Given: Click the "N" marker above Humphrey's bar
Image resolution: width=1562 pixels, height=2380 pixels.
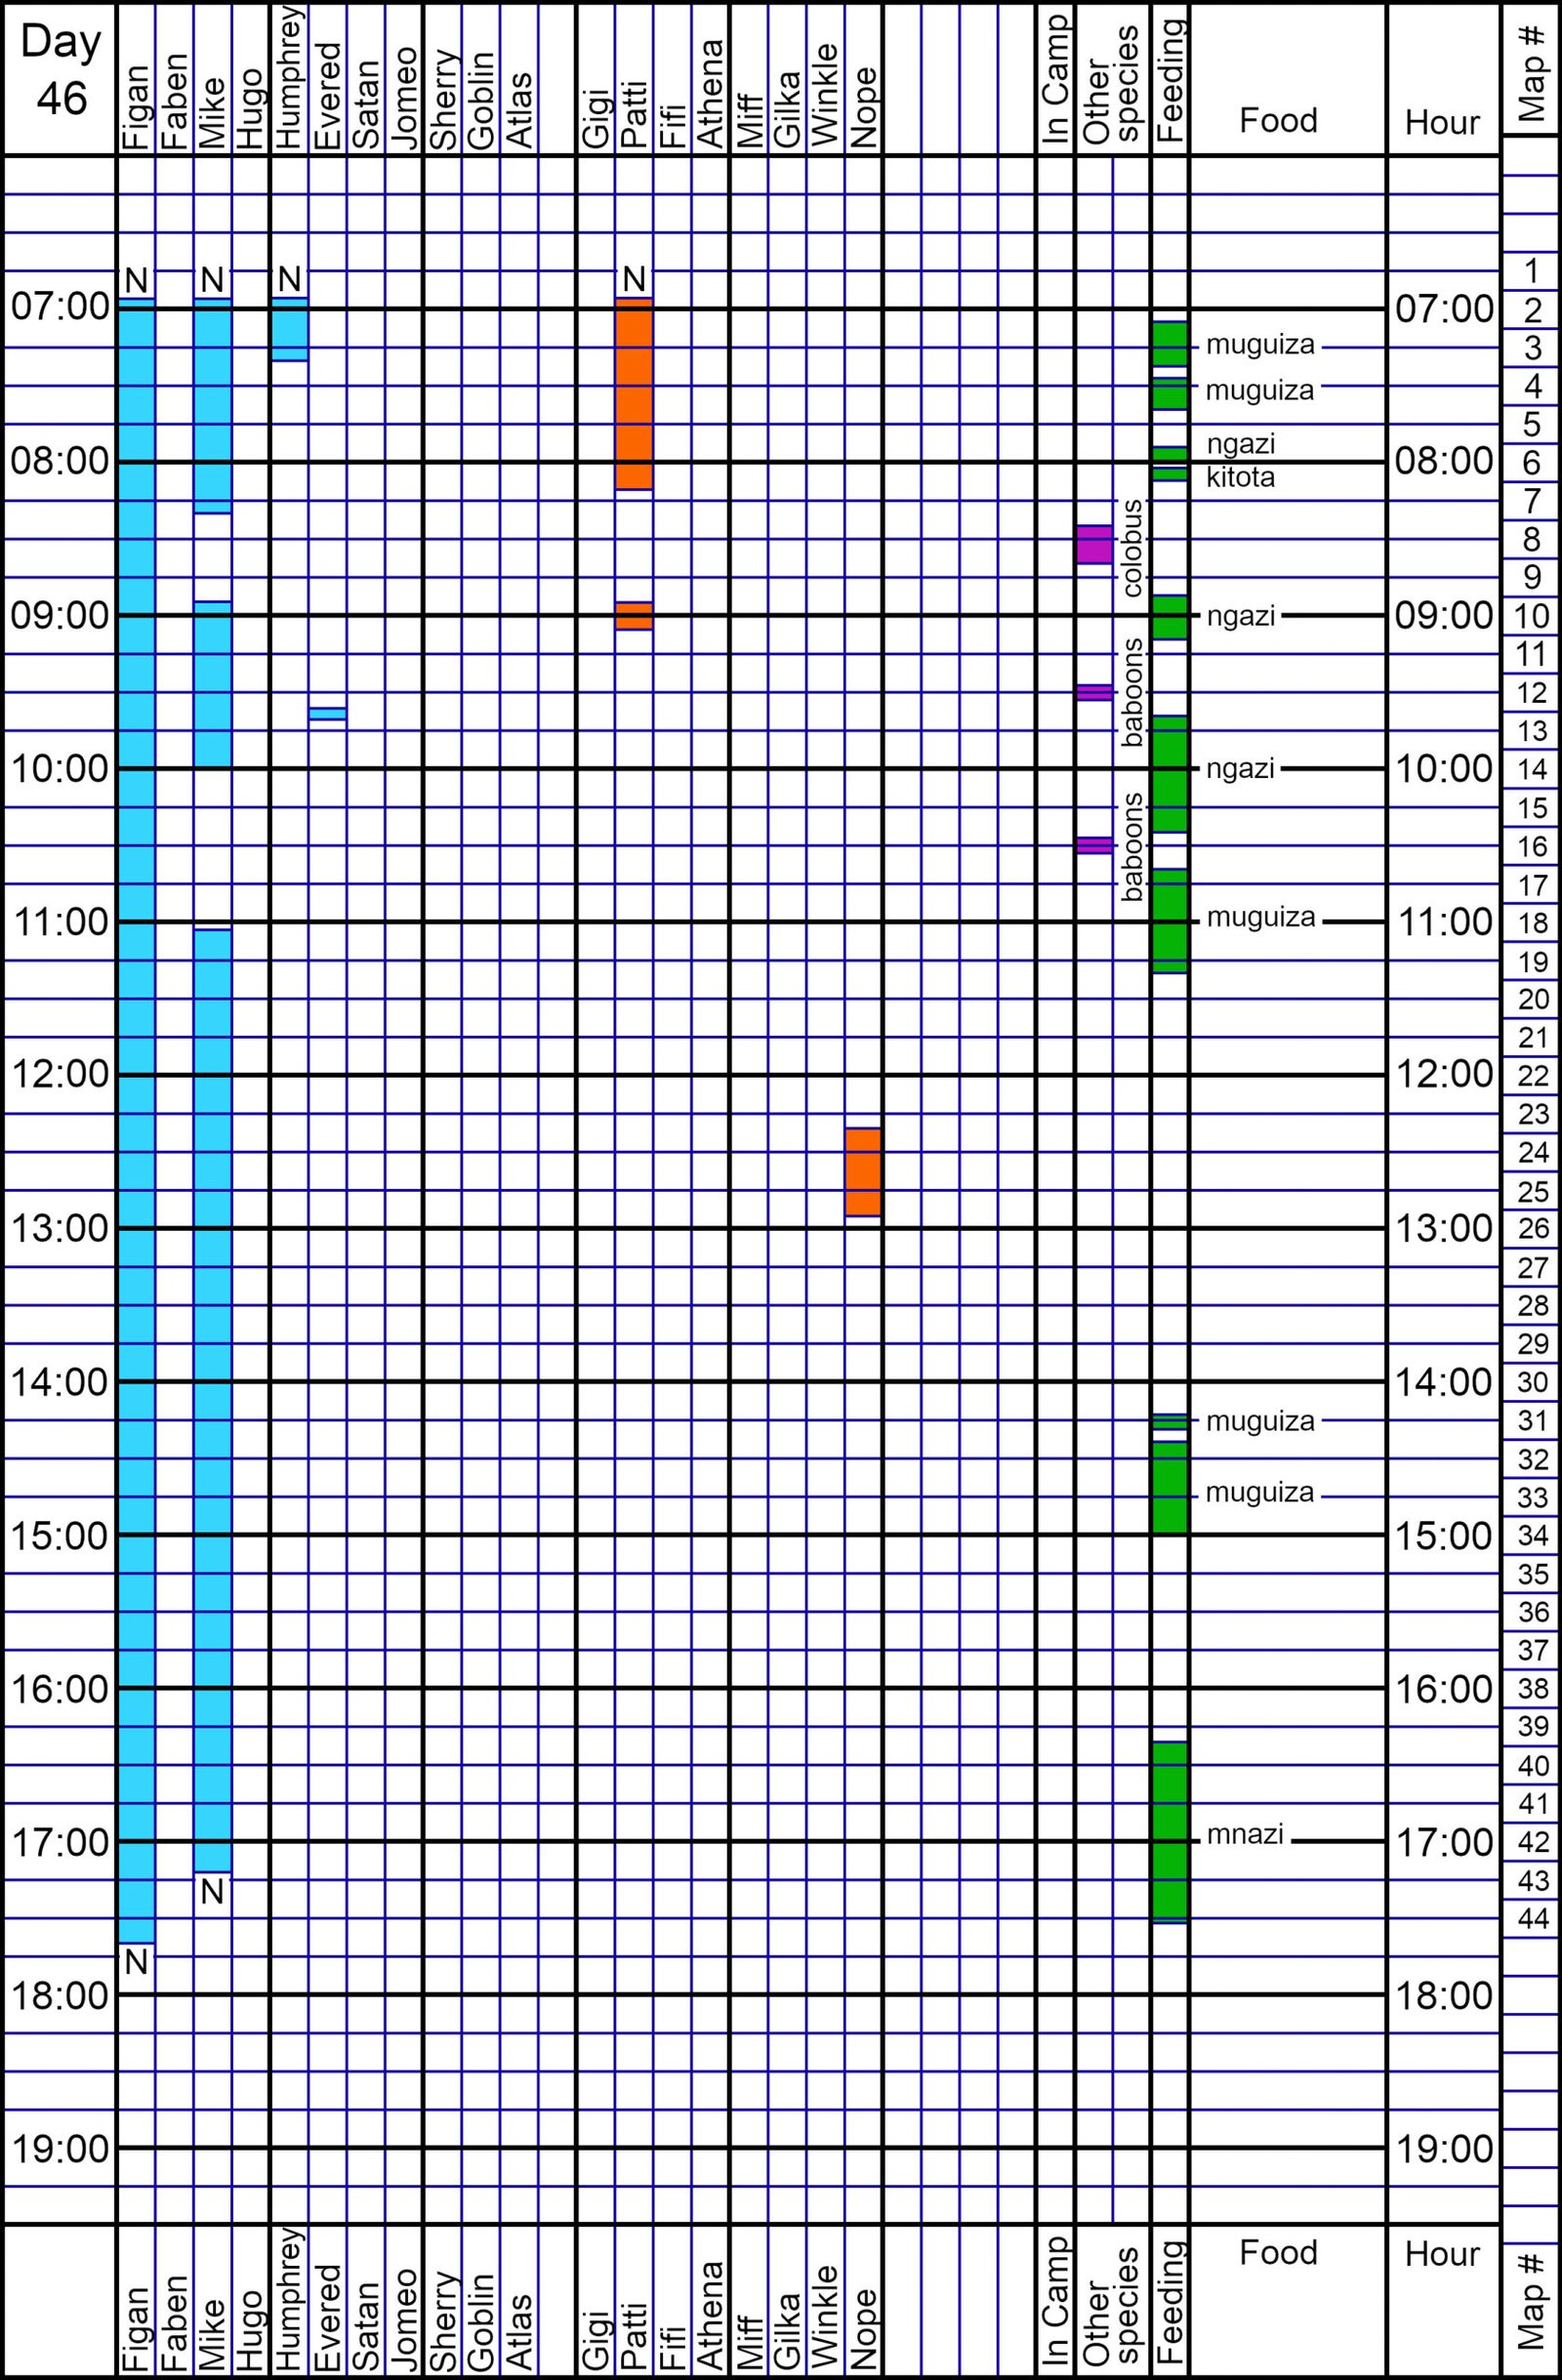Looking at the screenshot, I should [x=289, y=279].
